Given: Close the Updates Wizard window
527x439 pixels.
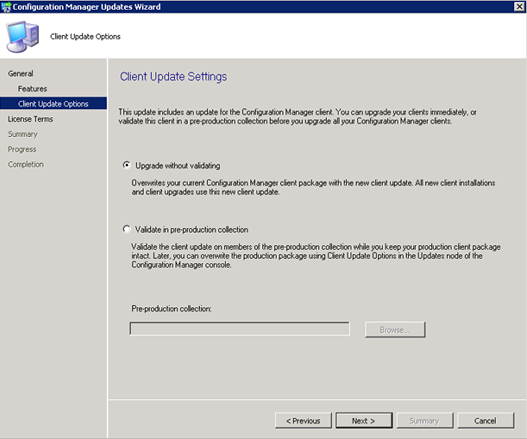Looking at the screenshot, I should point(519,6).
